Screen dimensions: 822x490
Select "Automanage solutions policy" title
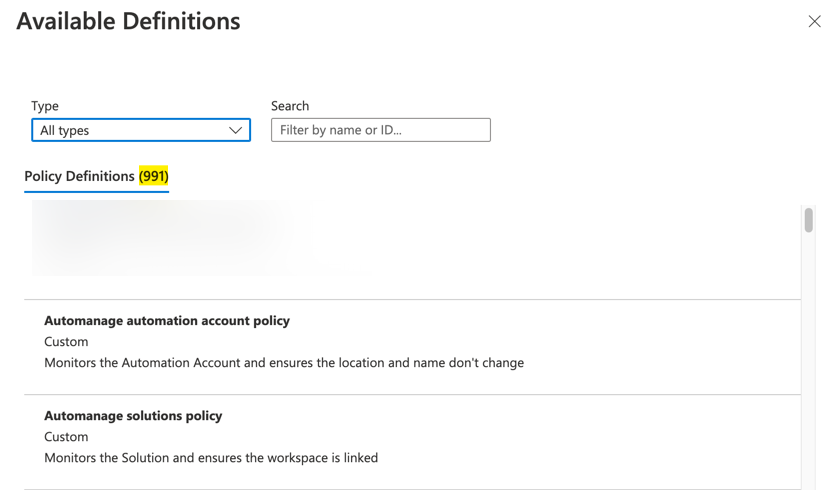pyautogui.click(x=133, y=416)
